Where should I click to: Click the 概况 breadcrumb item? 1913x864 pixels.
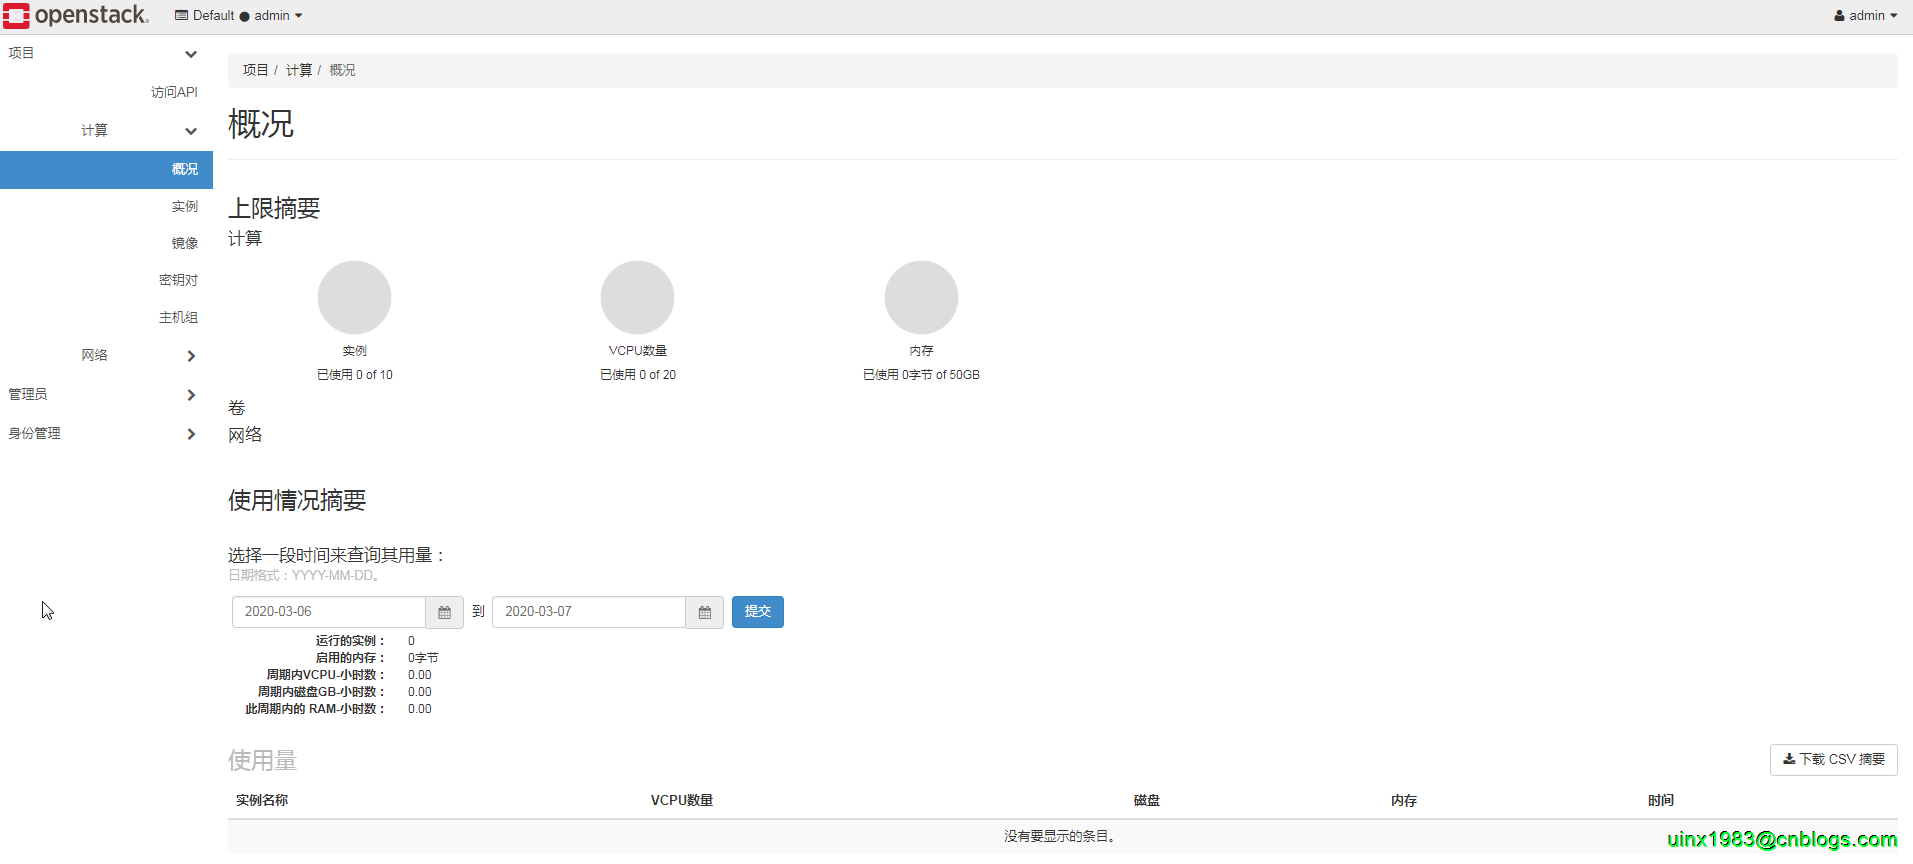pos(342,70)
